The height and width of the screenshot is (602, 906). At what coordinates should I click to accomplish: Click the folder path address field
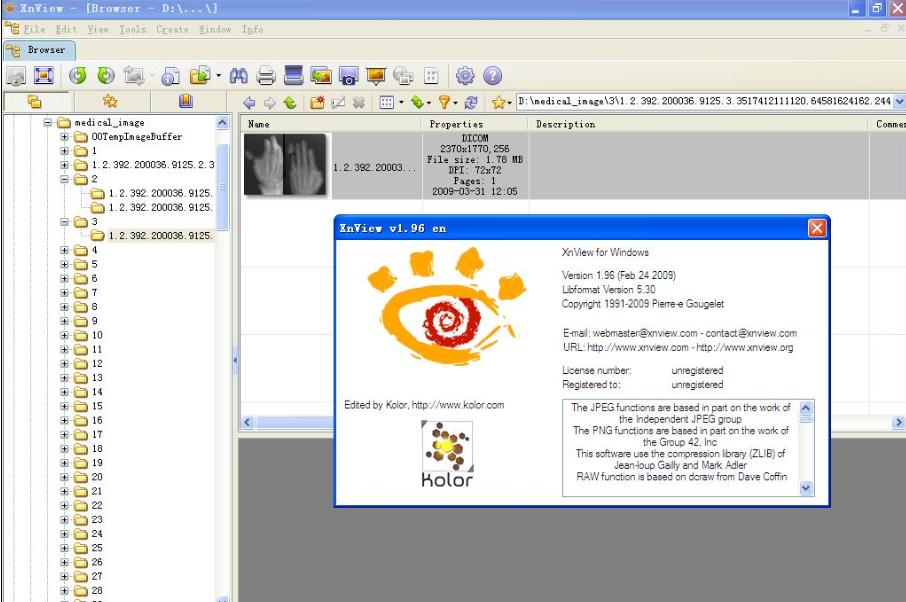click(704, 101)
